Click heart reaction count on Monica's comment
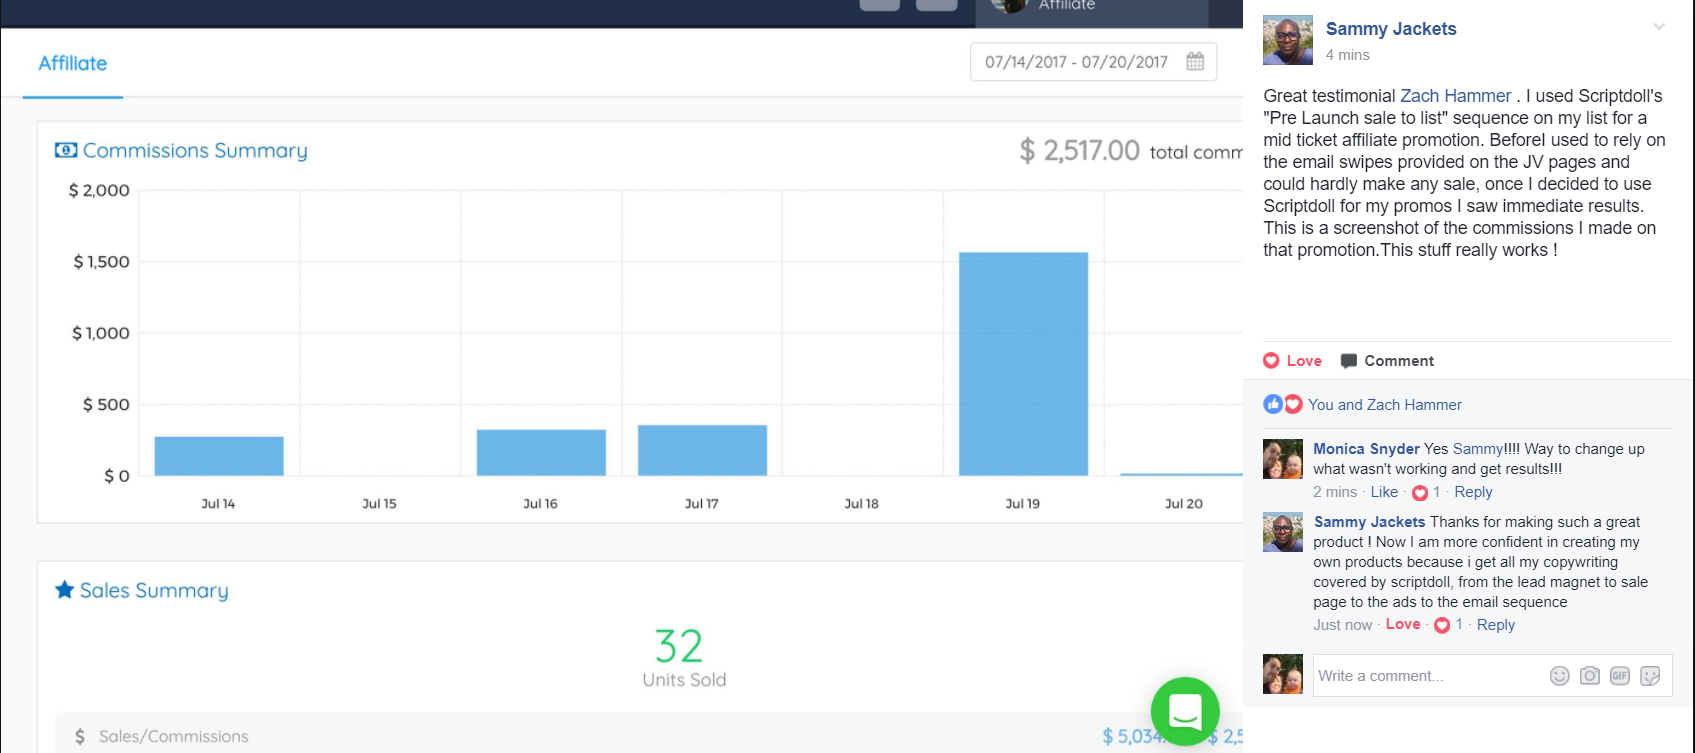The height and width of the screenshot is (753, 1695). pyautogui.click(x=1426, y=492)
